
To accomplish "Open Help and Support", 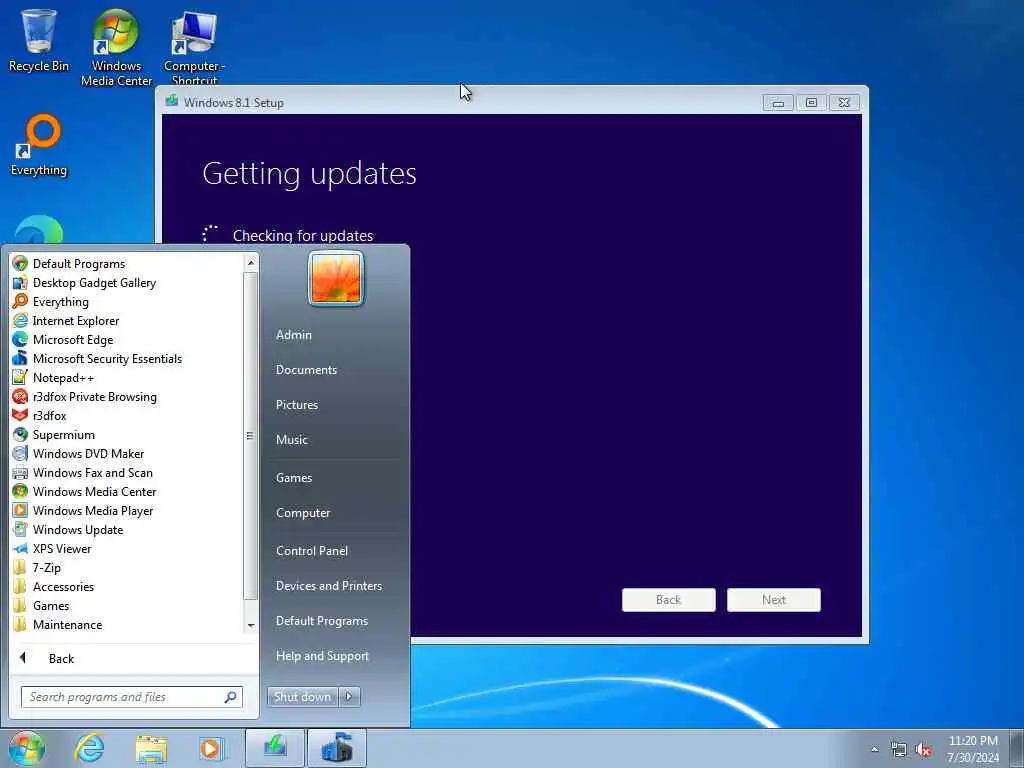I will pos(323,656).
